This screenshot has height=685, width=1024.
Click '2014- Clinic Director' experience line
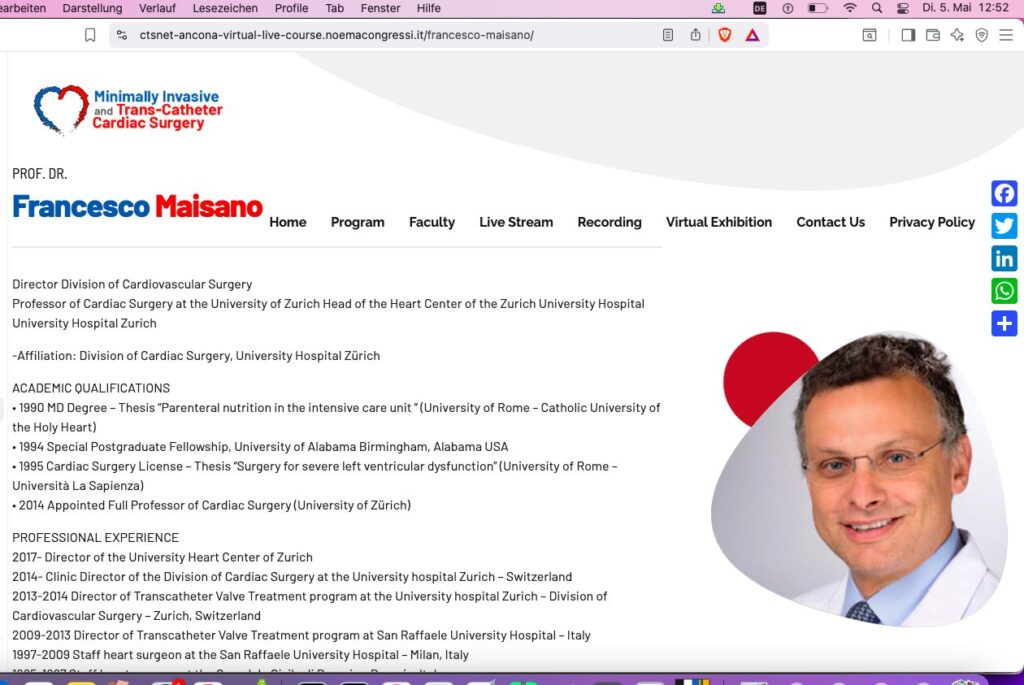tap(292, 577)
